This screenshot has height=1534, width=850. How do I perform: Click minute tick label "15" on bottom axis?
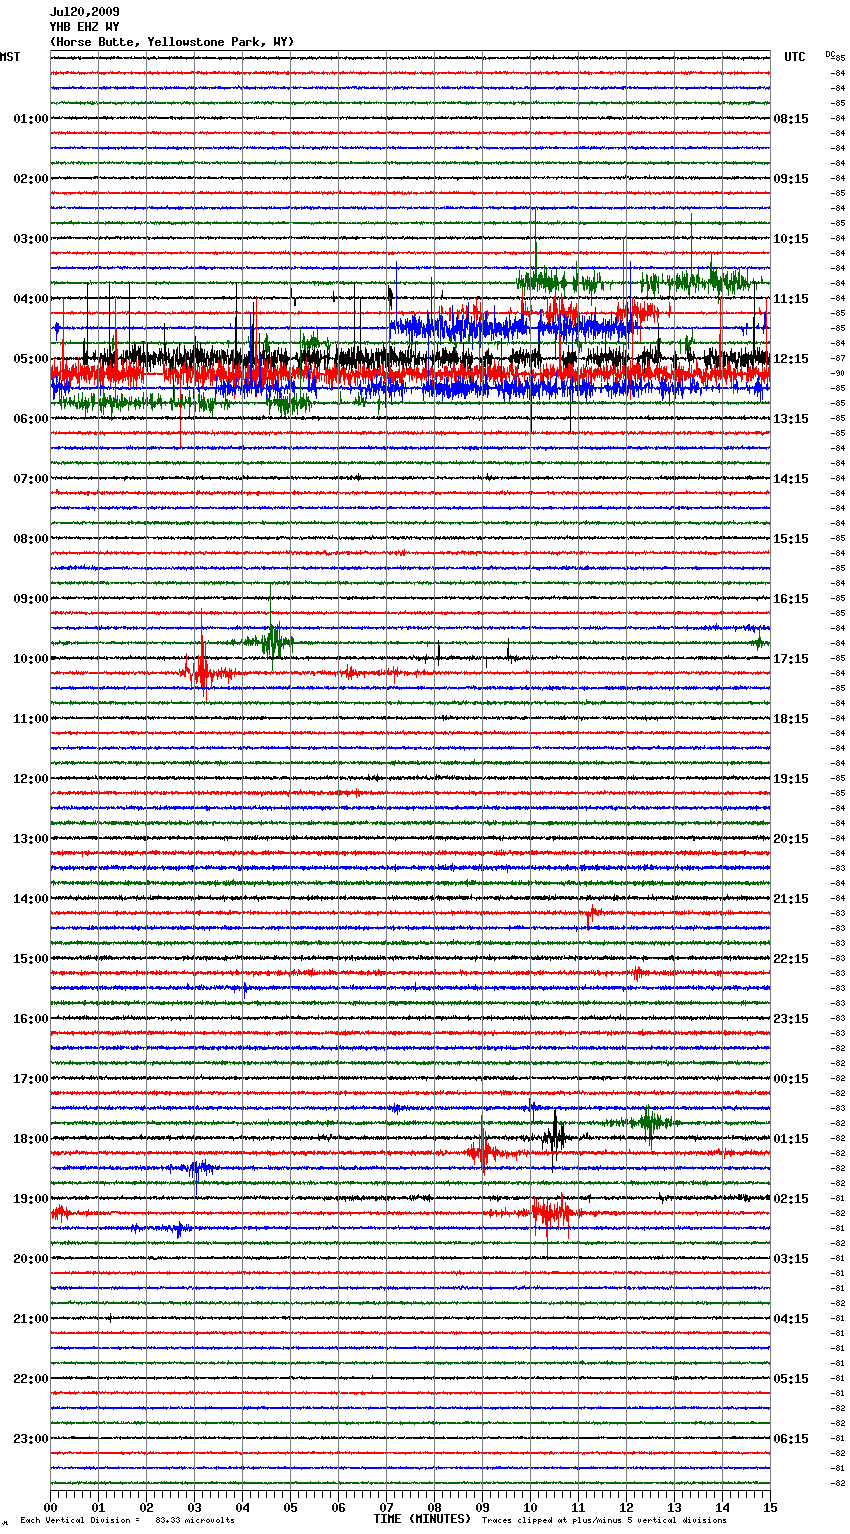pos(770,1507)
